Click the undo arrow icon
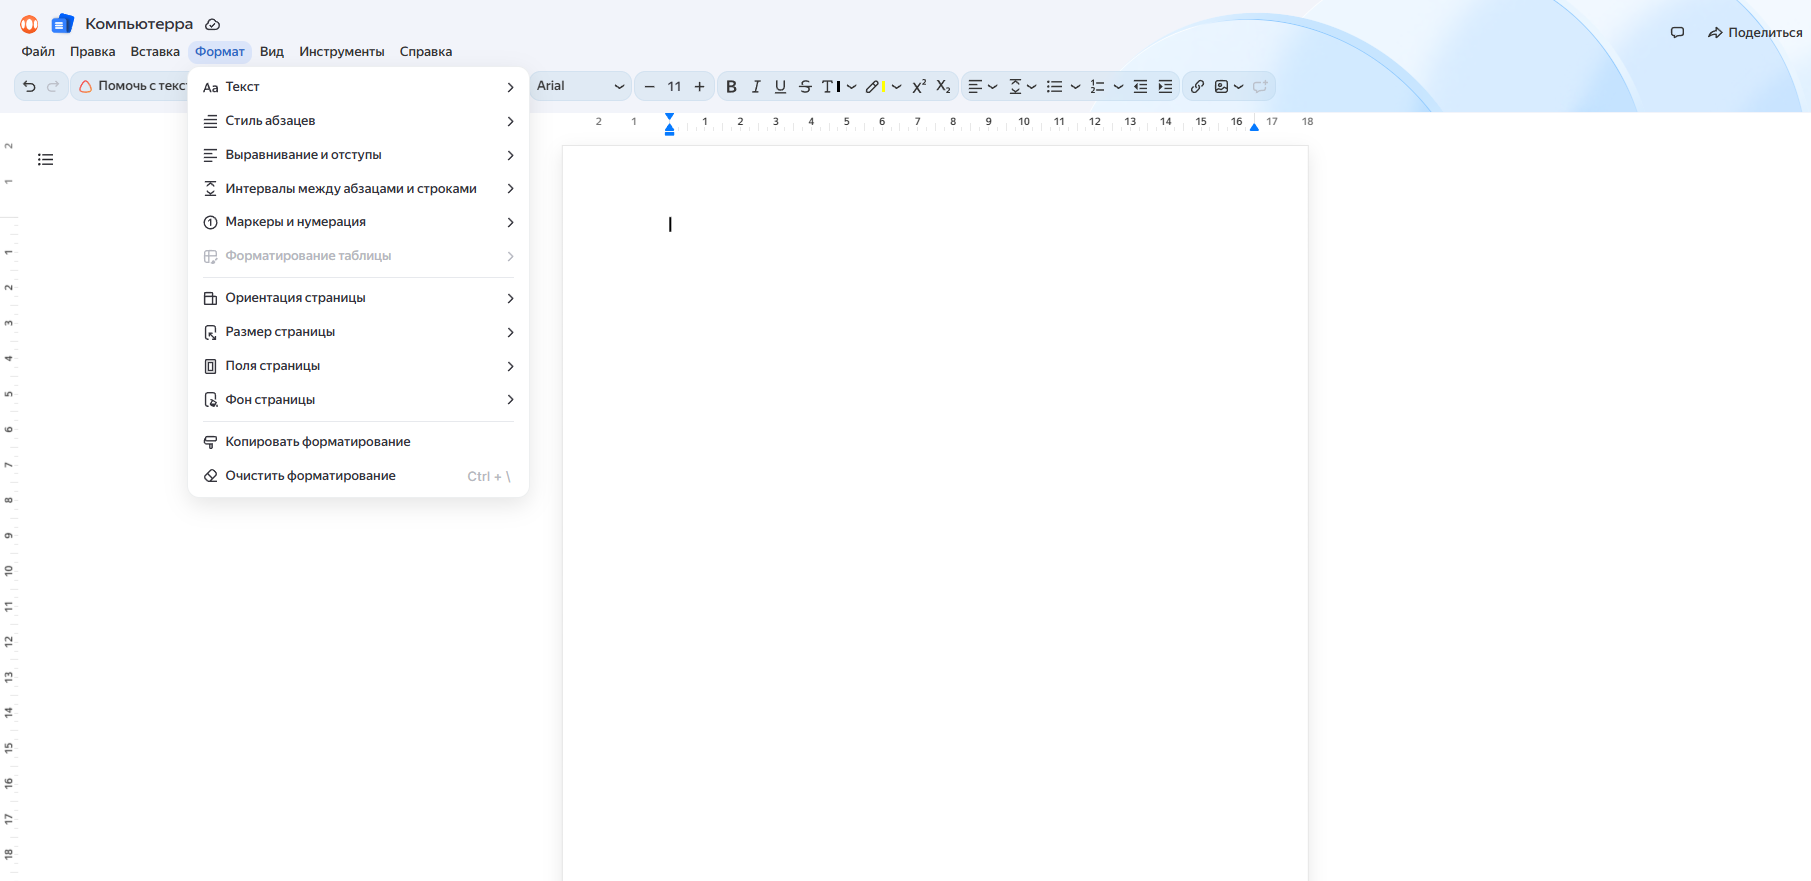Image resolution: width=1811 pixels, height=881 pixels. 29,87
